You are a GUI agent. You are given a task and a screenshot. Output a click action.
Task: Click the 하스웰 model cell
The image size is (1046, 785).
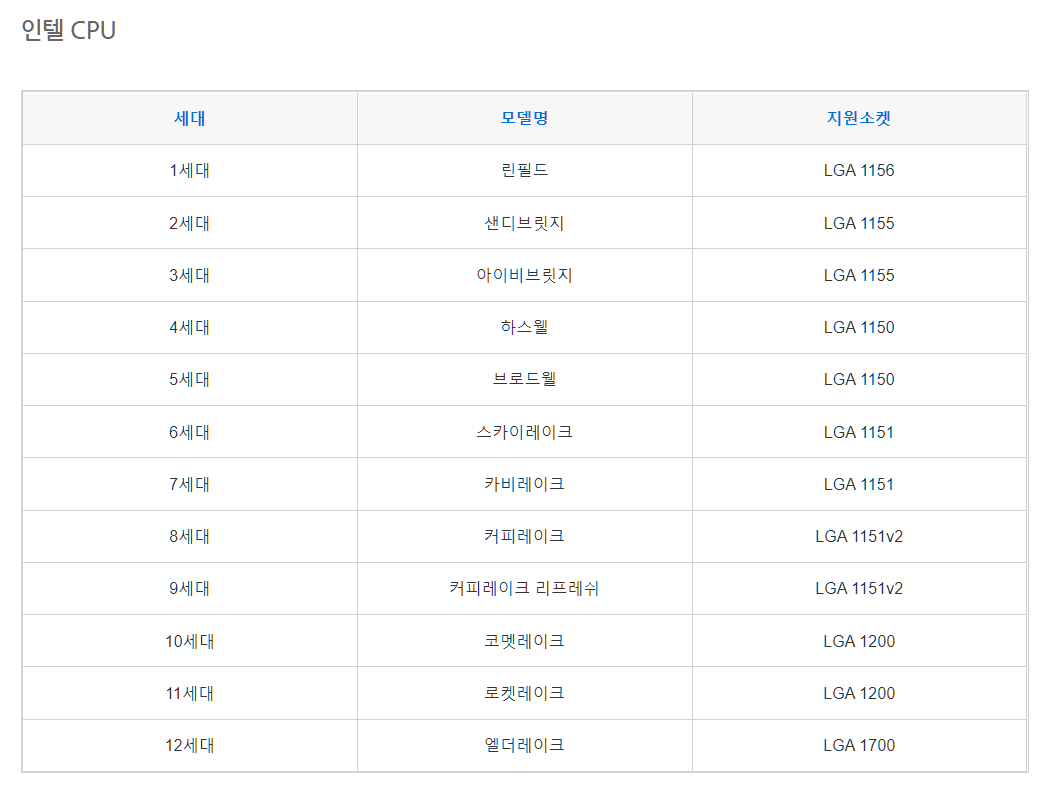coord(524,327)
